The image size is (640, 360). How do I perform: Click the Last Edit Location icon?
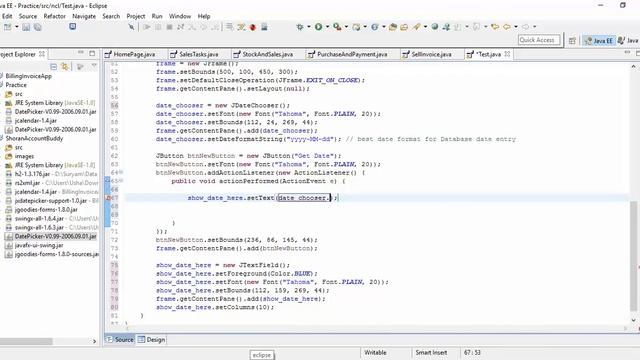coord(495,27)
